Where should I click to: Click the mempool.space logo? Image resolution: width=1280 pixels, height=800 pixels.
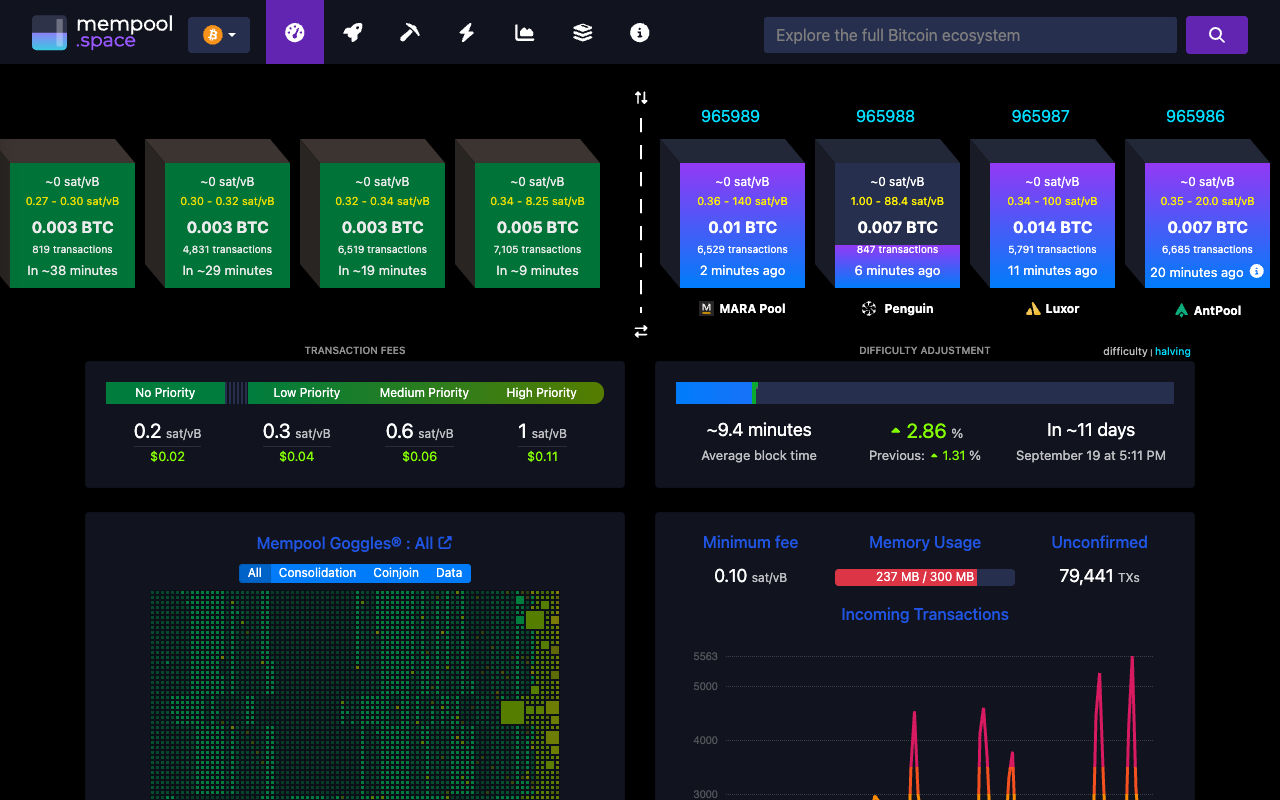pos(102,32)
